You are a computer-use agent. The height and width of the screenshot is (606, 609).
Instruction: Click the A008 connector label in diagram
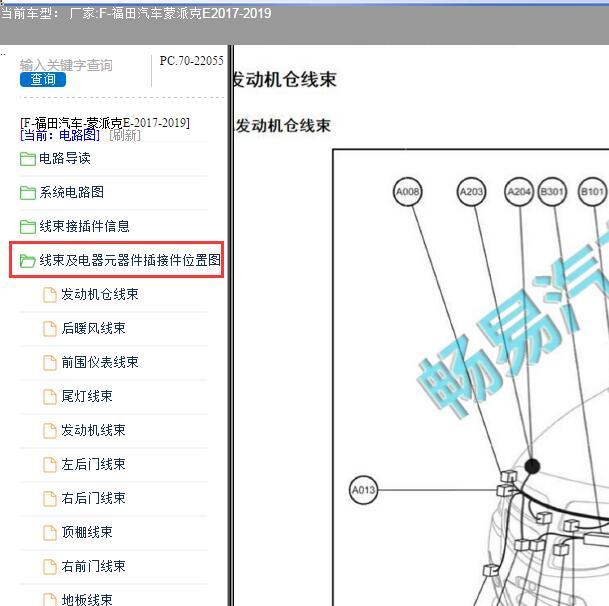(x=407, y=192)
